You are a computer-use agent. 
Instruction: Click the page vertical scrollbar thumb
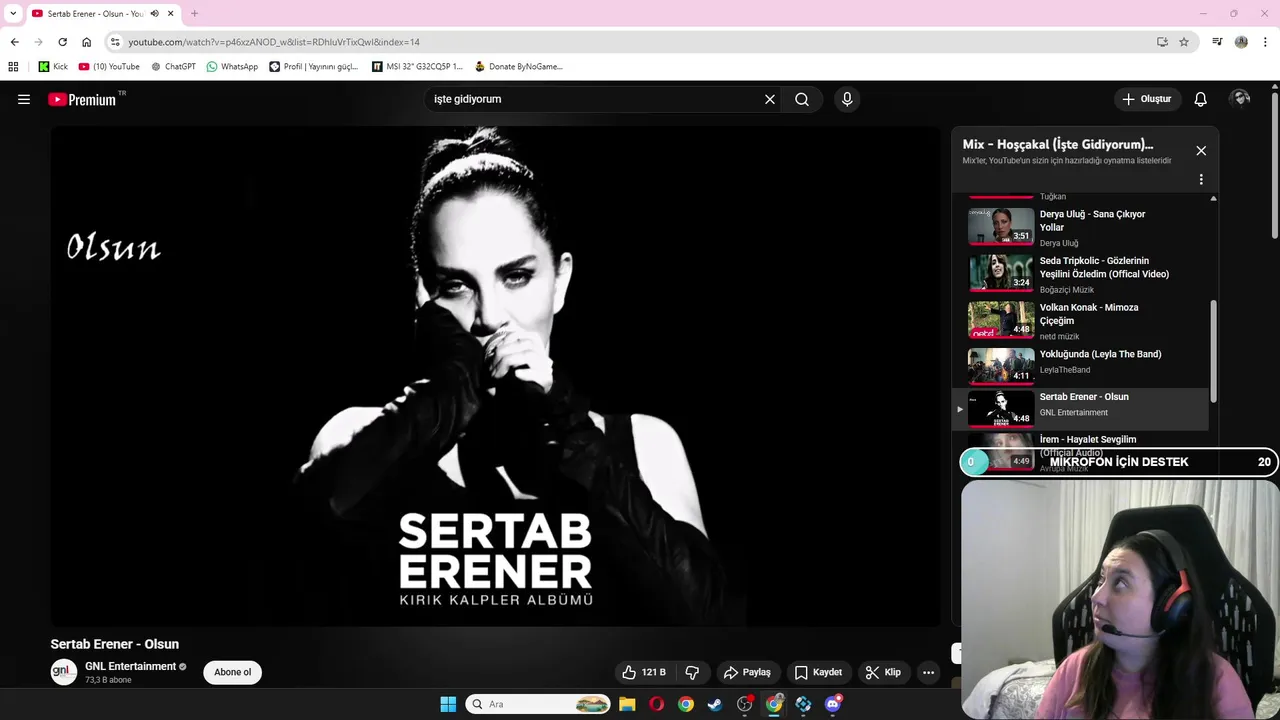coord(1275,165)
